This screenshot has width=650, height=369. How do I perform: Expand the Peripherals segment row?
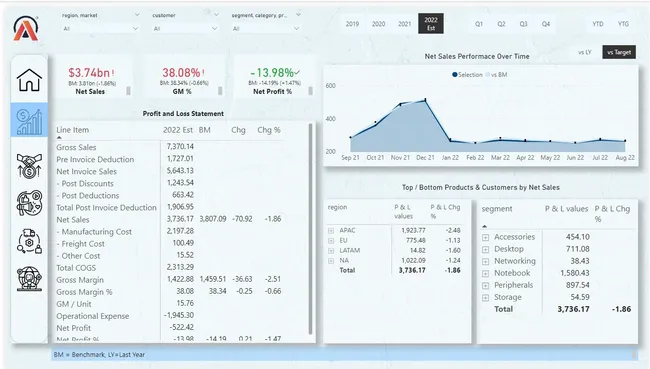click(485, 286)
